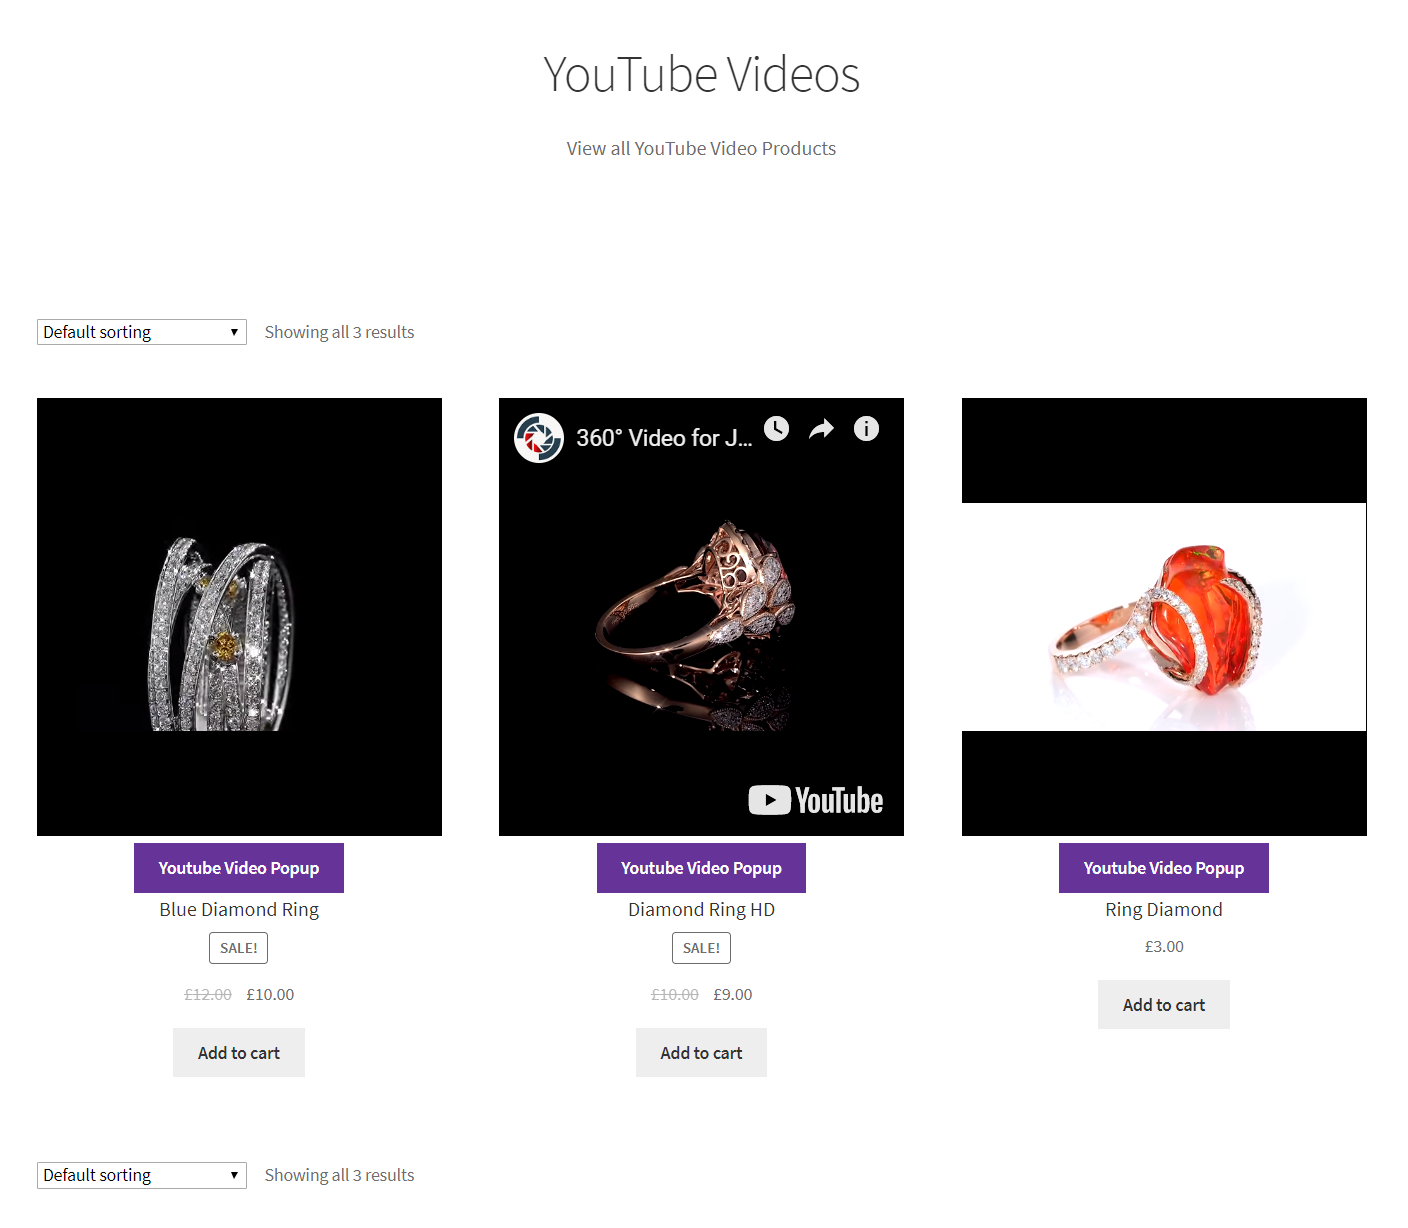Open the top Default sorting dropdown
Image resolution: width=1408 pixels, height=1228 pixels.
coord(140,331)
